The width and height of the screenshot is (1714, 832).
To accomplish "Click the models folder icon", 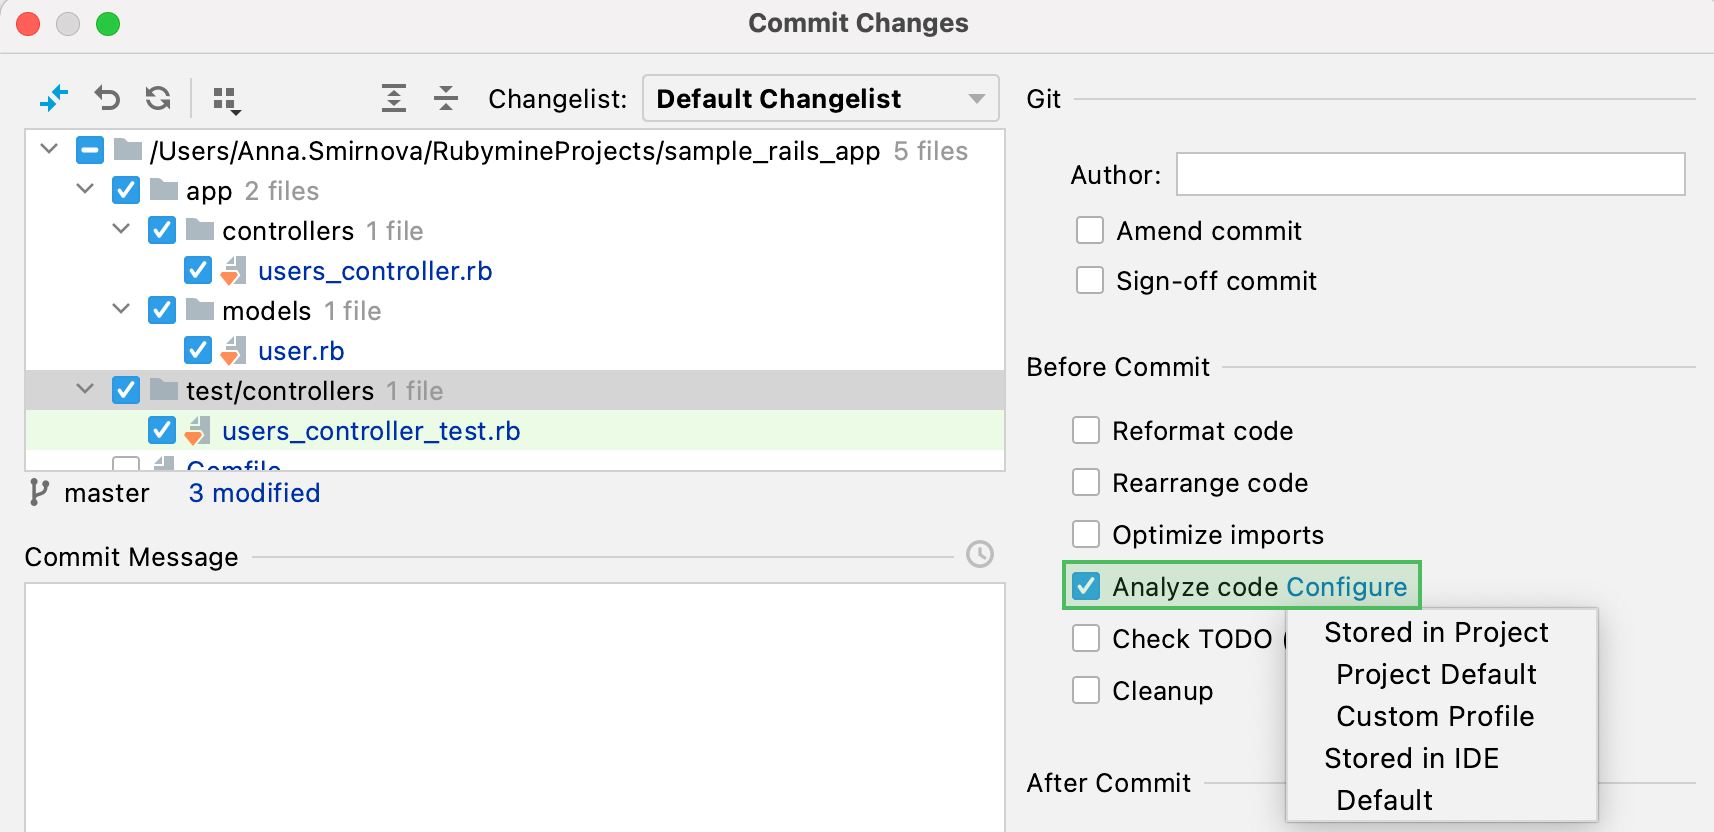I will pyautogui.click(x=199, y=310).
